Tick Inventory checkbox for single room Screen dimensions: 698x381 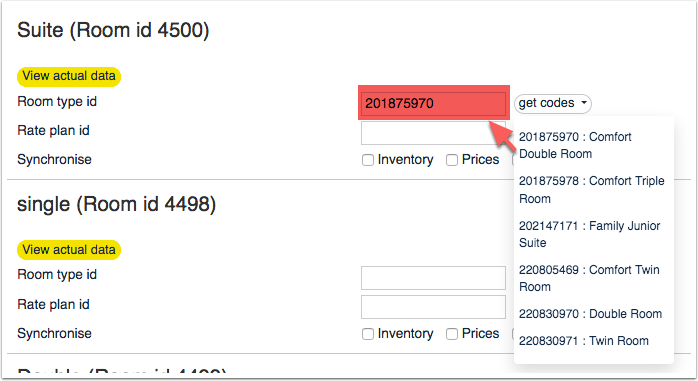click(368, 334)
